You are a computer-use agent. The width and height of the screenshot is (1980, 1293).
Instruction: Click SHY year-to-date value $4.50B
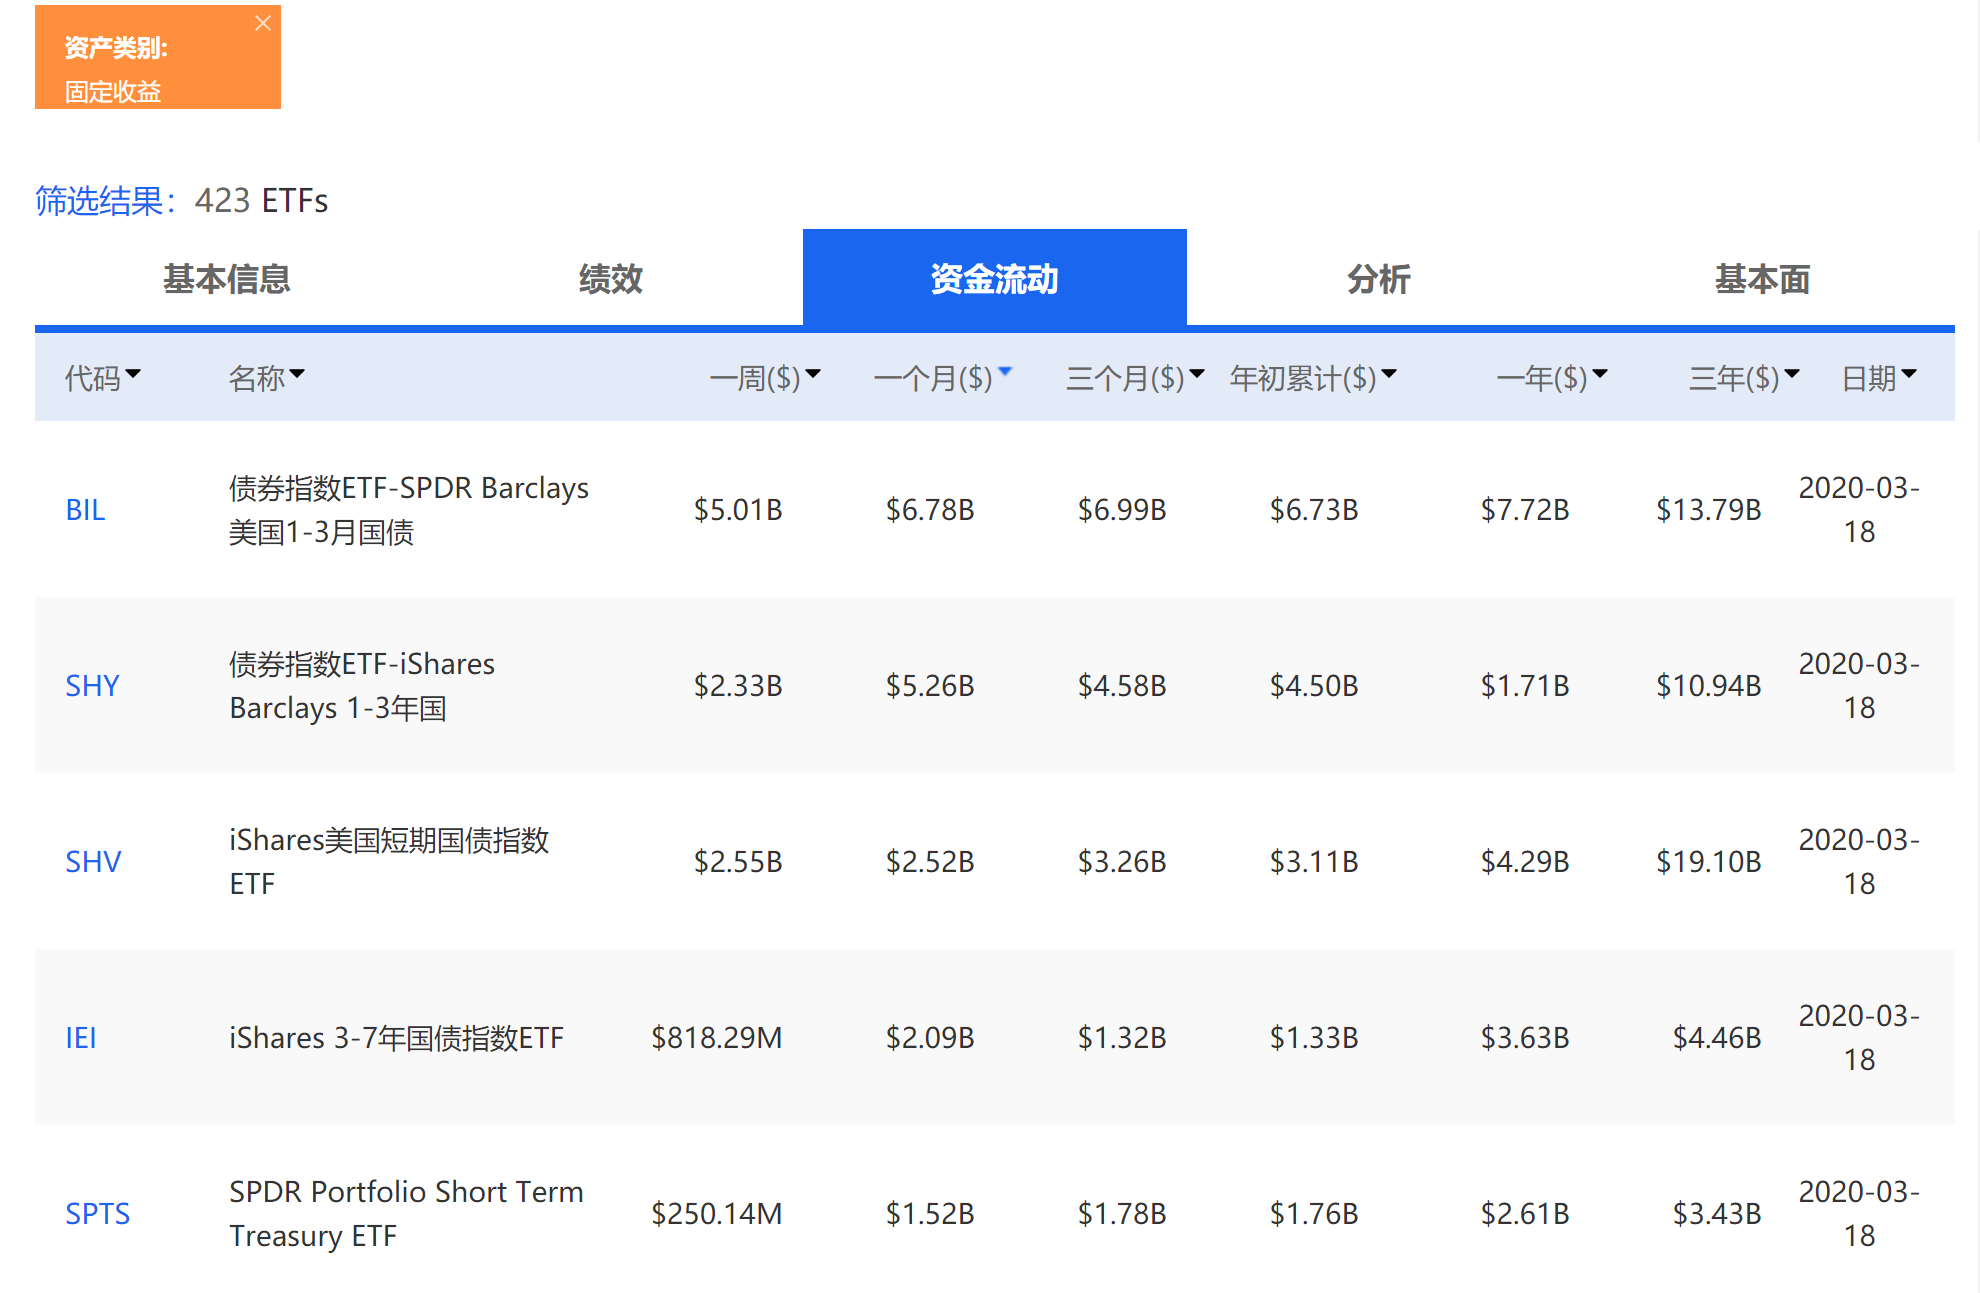pos(1314,686)
